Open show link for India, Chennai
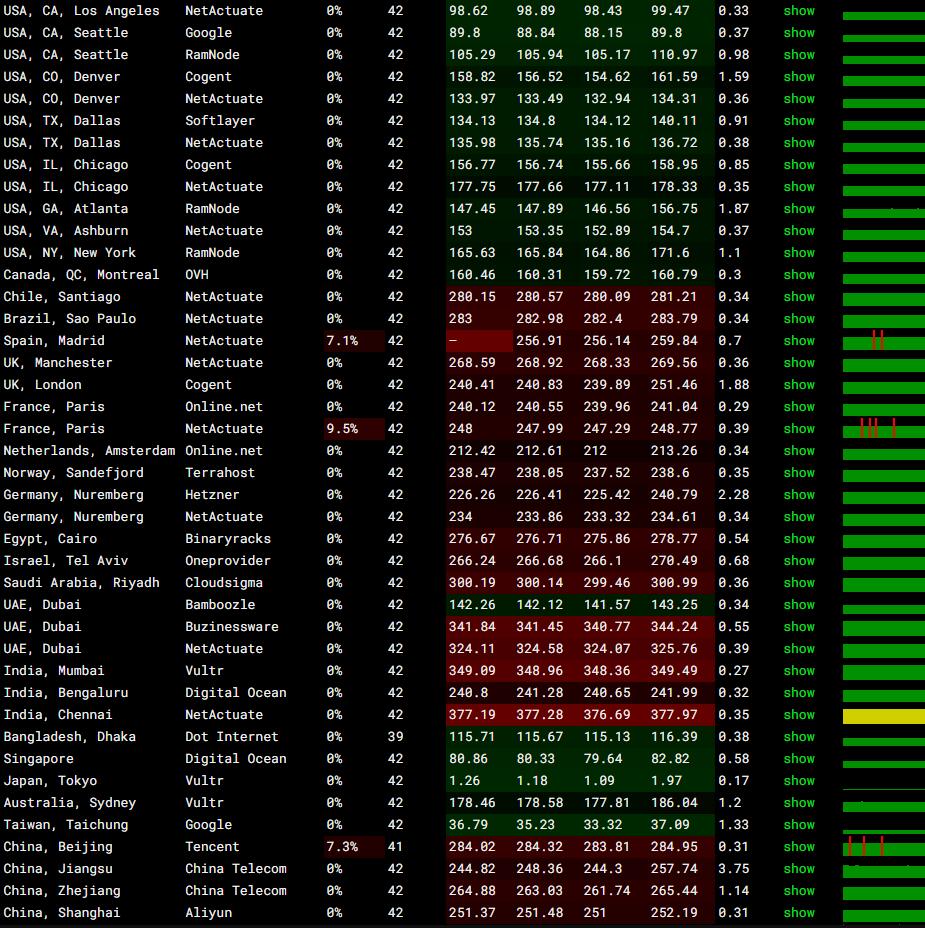The image size is (925, 928). [799, 714]
